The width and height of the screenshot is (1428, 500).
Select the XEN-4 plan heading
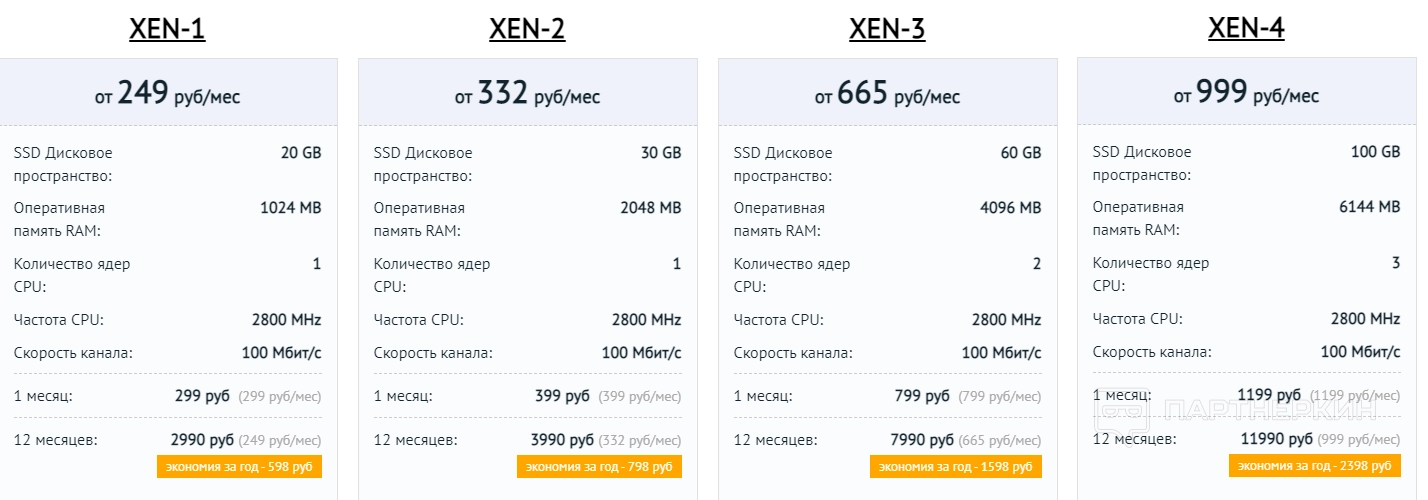pos(1246,29)
